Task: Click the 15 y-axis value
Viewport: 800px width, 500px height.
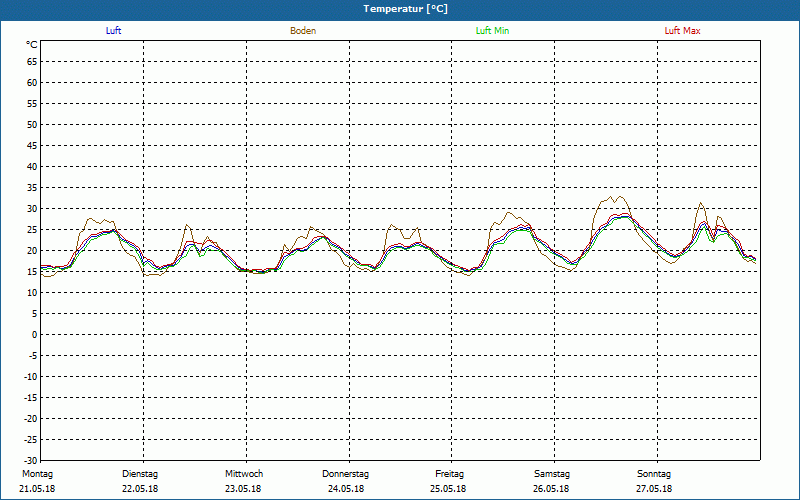Action: [32, 271]
